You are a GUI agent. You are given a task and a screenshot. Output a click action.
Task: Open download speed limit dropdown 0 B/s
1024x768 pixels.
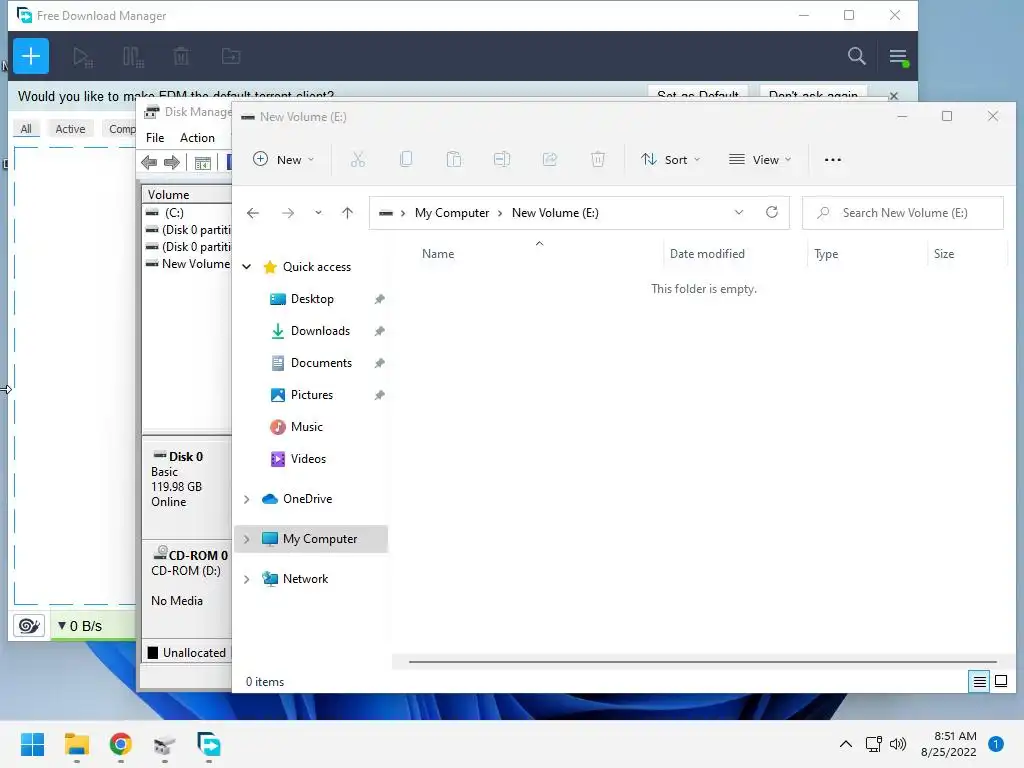click(80, 626)
